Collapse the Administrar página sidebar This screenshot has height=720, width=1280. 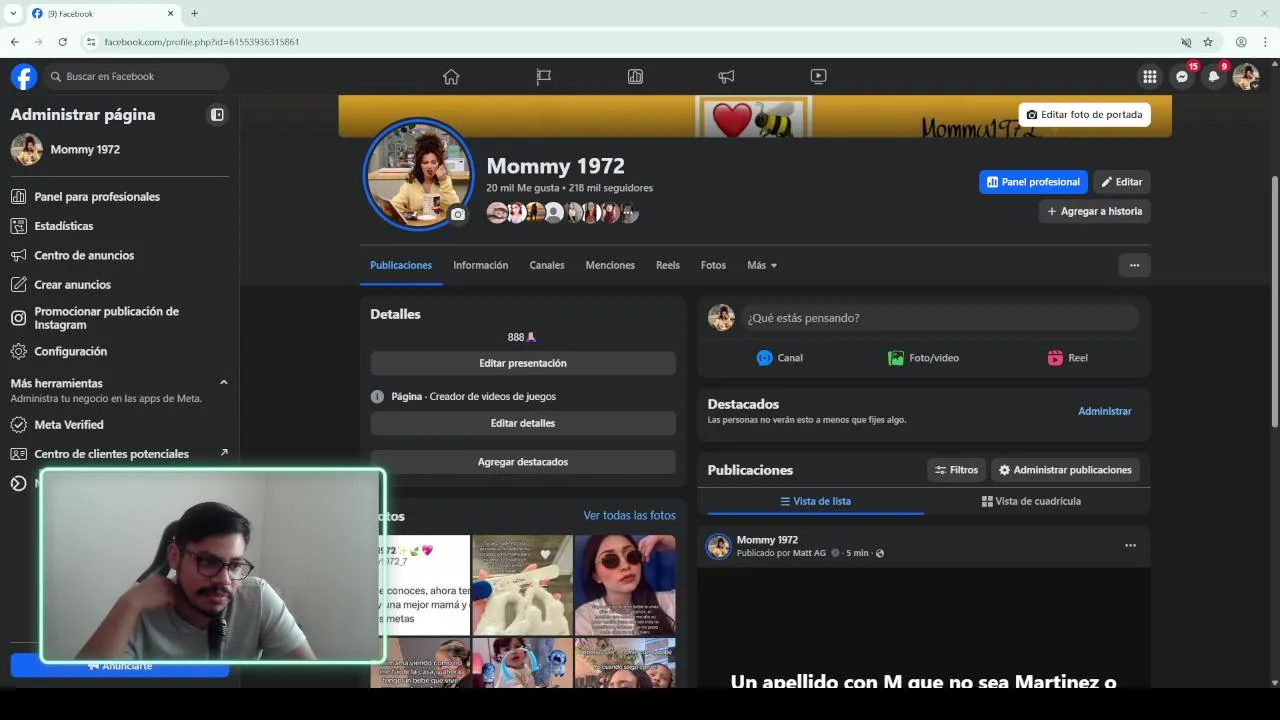(x=217, y=115)
